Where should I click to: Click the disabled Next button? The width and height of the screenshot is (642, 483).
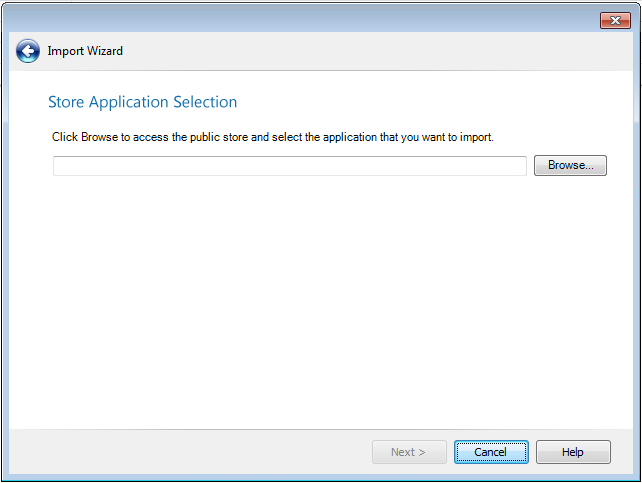pos(408,452)
